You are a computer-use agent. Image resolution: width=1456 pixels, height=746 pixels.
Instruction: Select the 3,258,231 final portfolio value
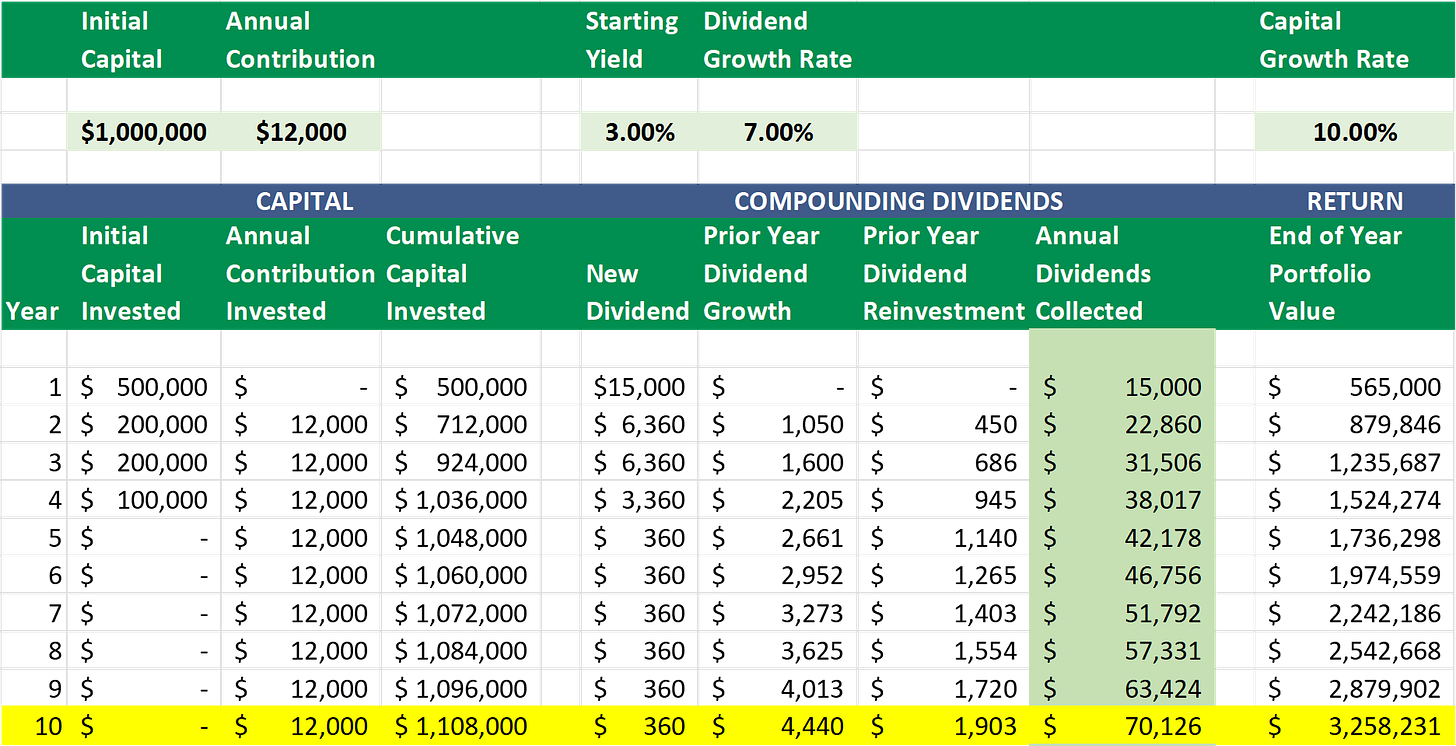click(1355, 727)
